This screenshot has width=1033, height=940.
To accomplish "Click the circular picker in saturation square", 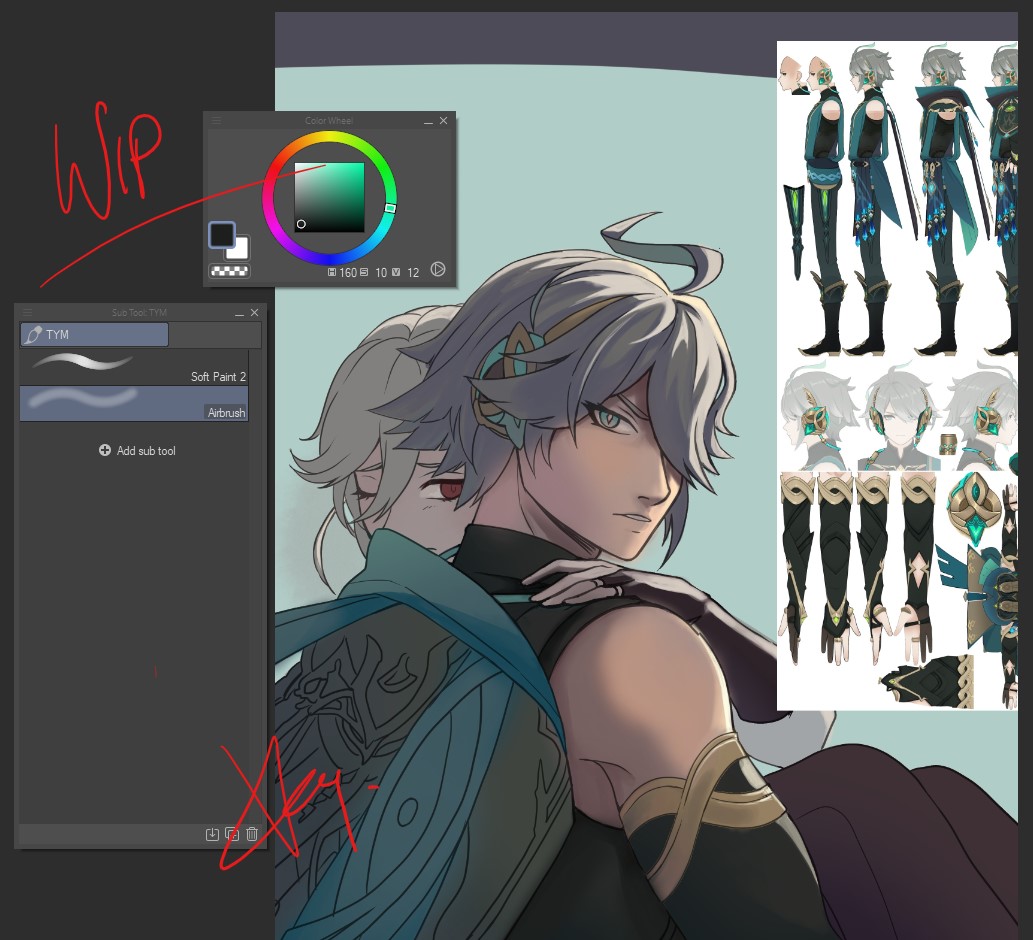I will click(301, 224).
